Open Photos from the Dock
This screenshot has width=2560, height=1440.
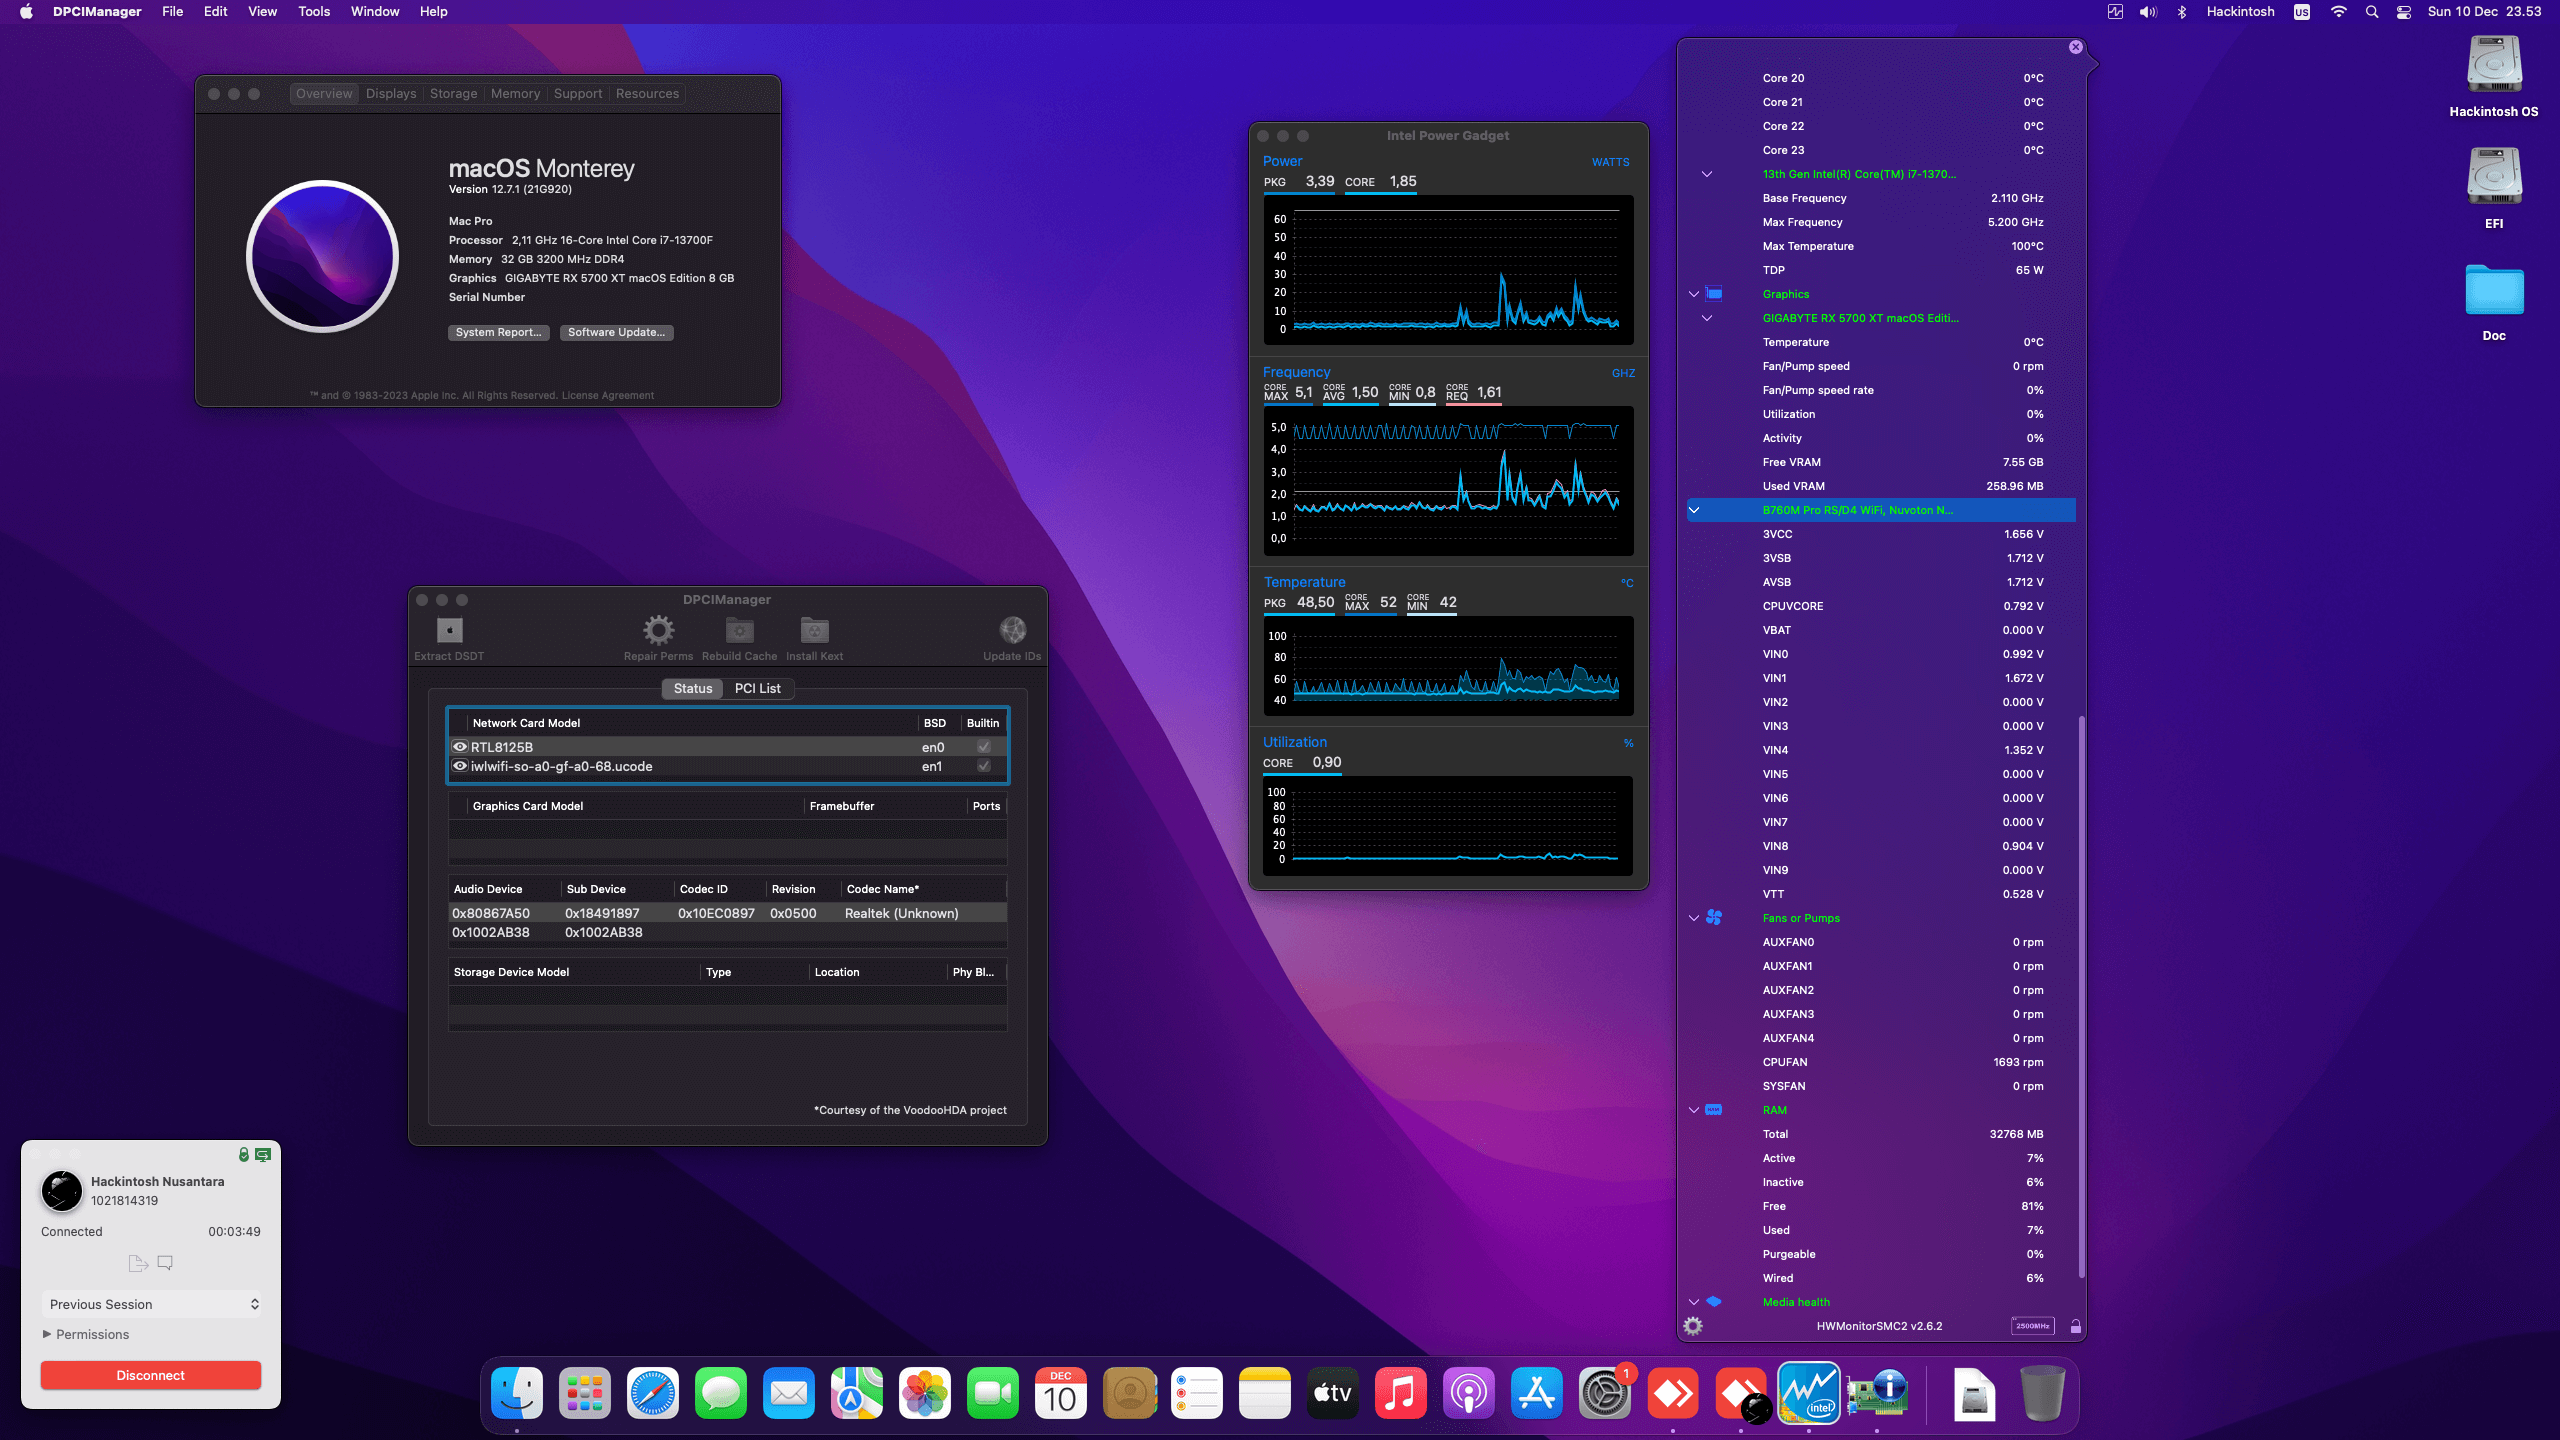pyautogui.click(x=925, y=1393)
